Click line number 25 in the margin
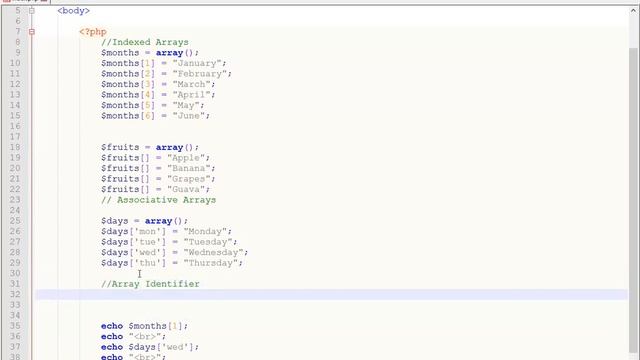This screenshot has height=360, width=640. 15,221
